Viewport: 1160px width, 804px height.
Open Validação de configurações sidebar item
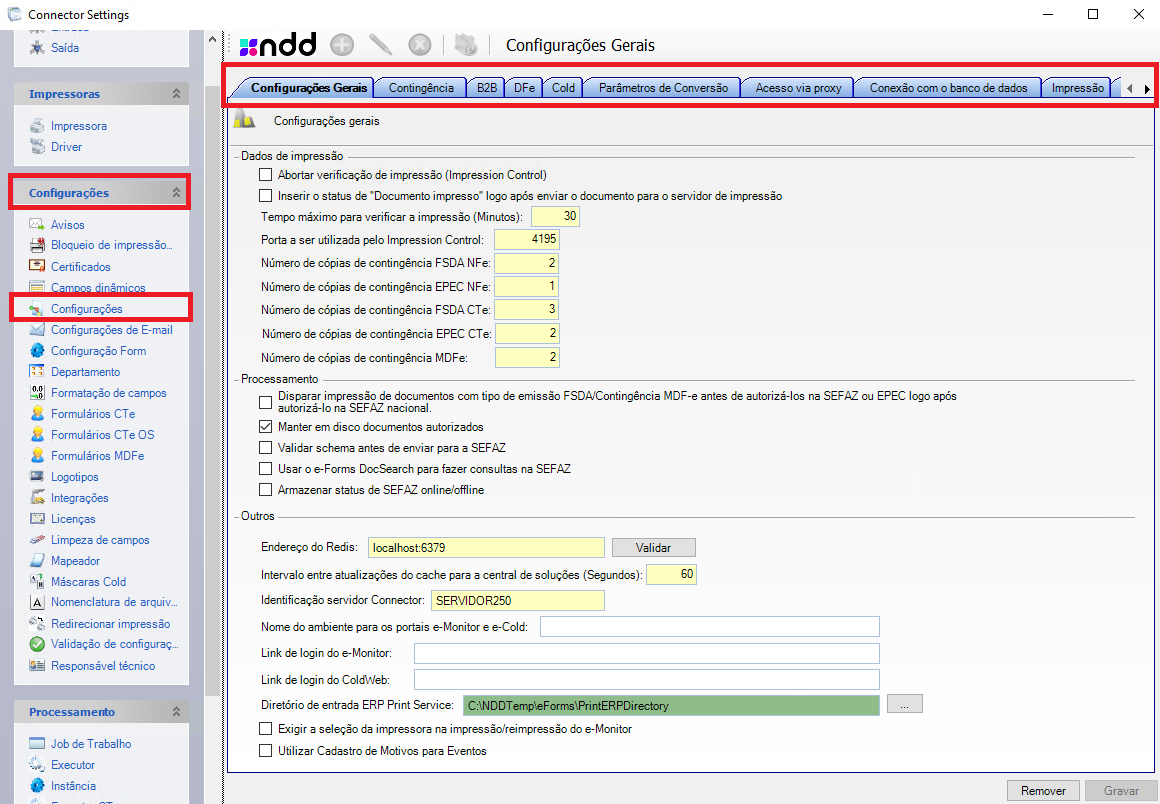[113, 645]
